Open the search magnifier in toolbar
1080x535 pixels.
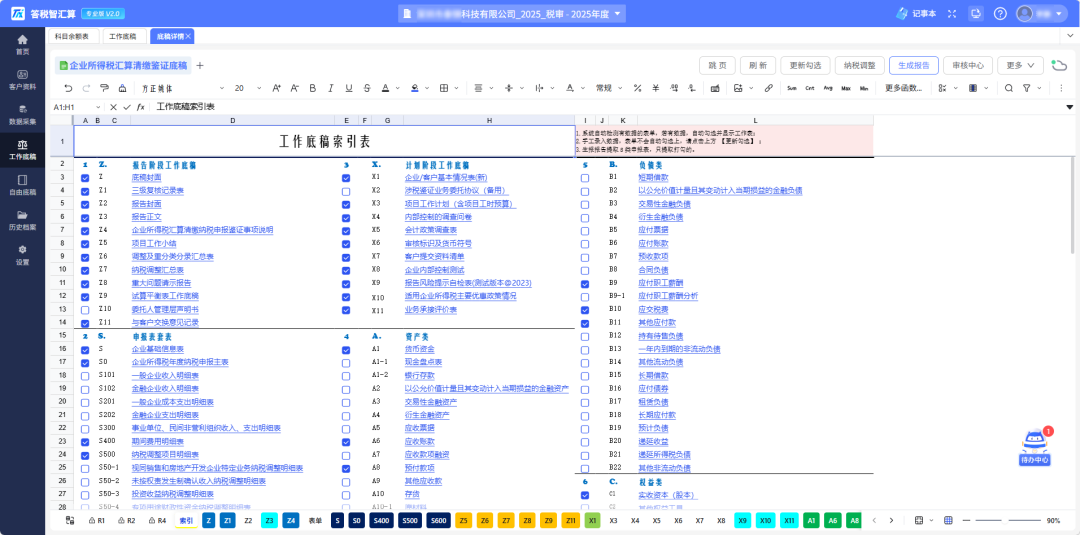tap(1009, 88)
